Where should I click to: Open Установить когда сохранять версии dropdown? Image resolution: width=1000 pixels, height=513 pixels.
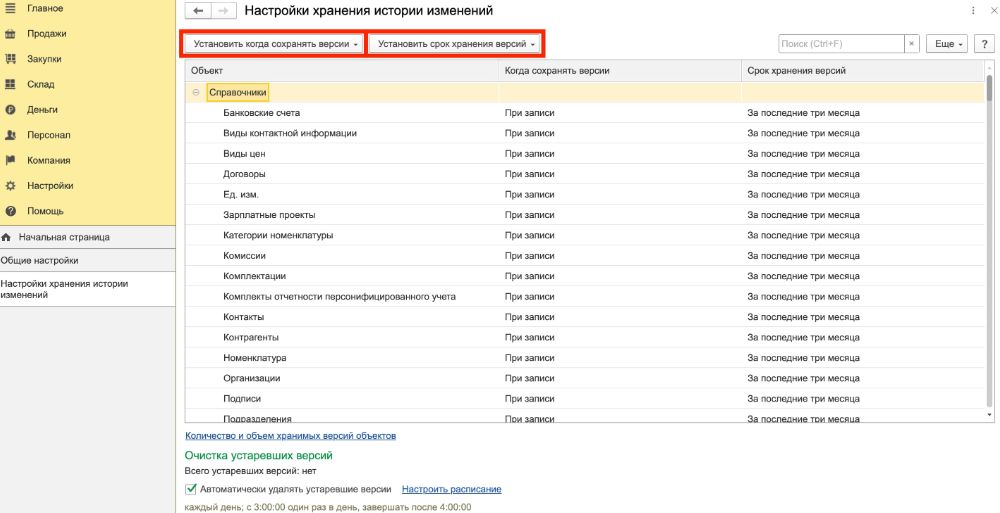(275, 44)
